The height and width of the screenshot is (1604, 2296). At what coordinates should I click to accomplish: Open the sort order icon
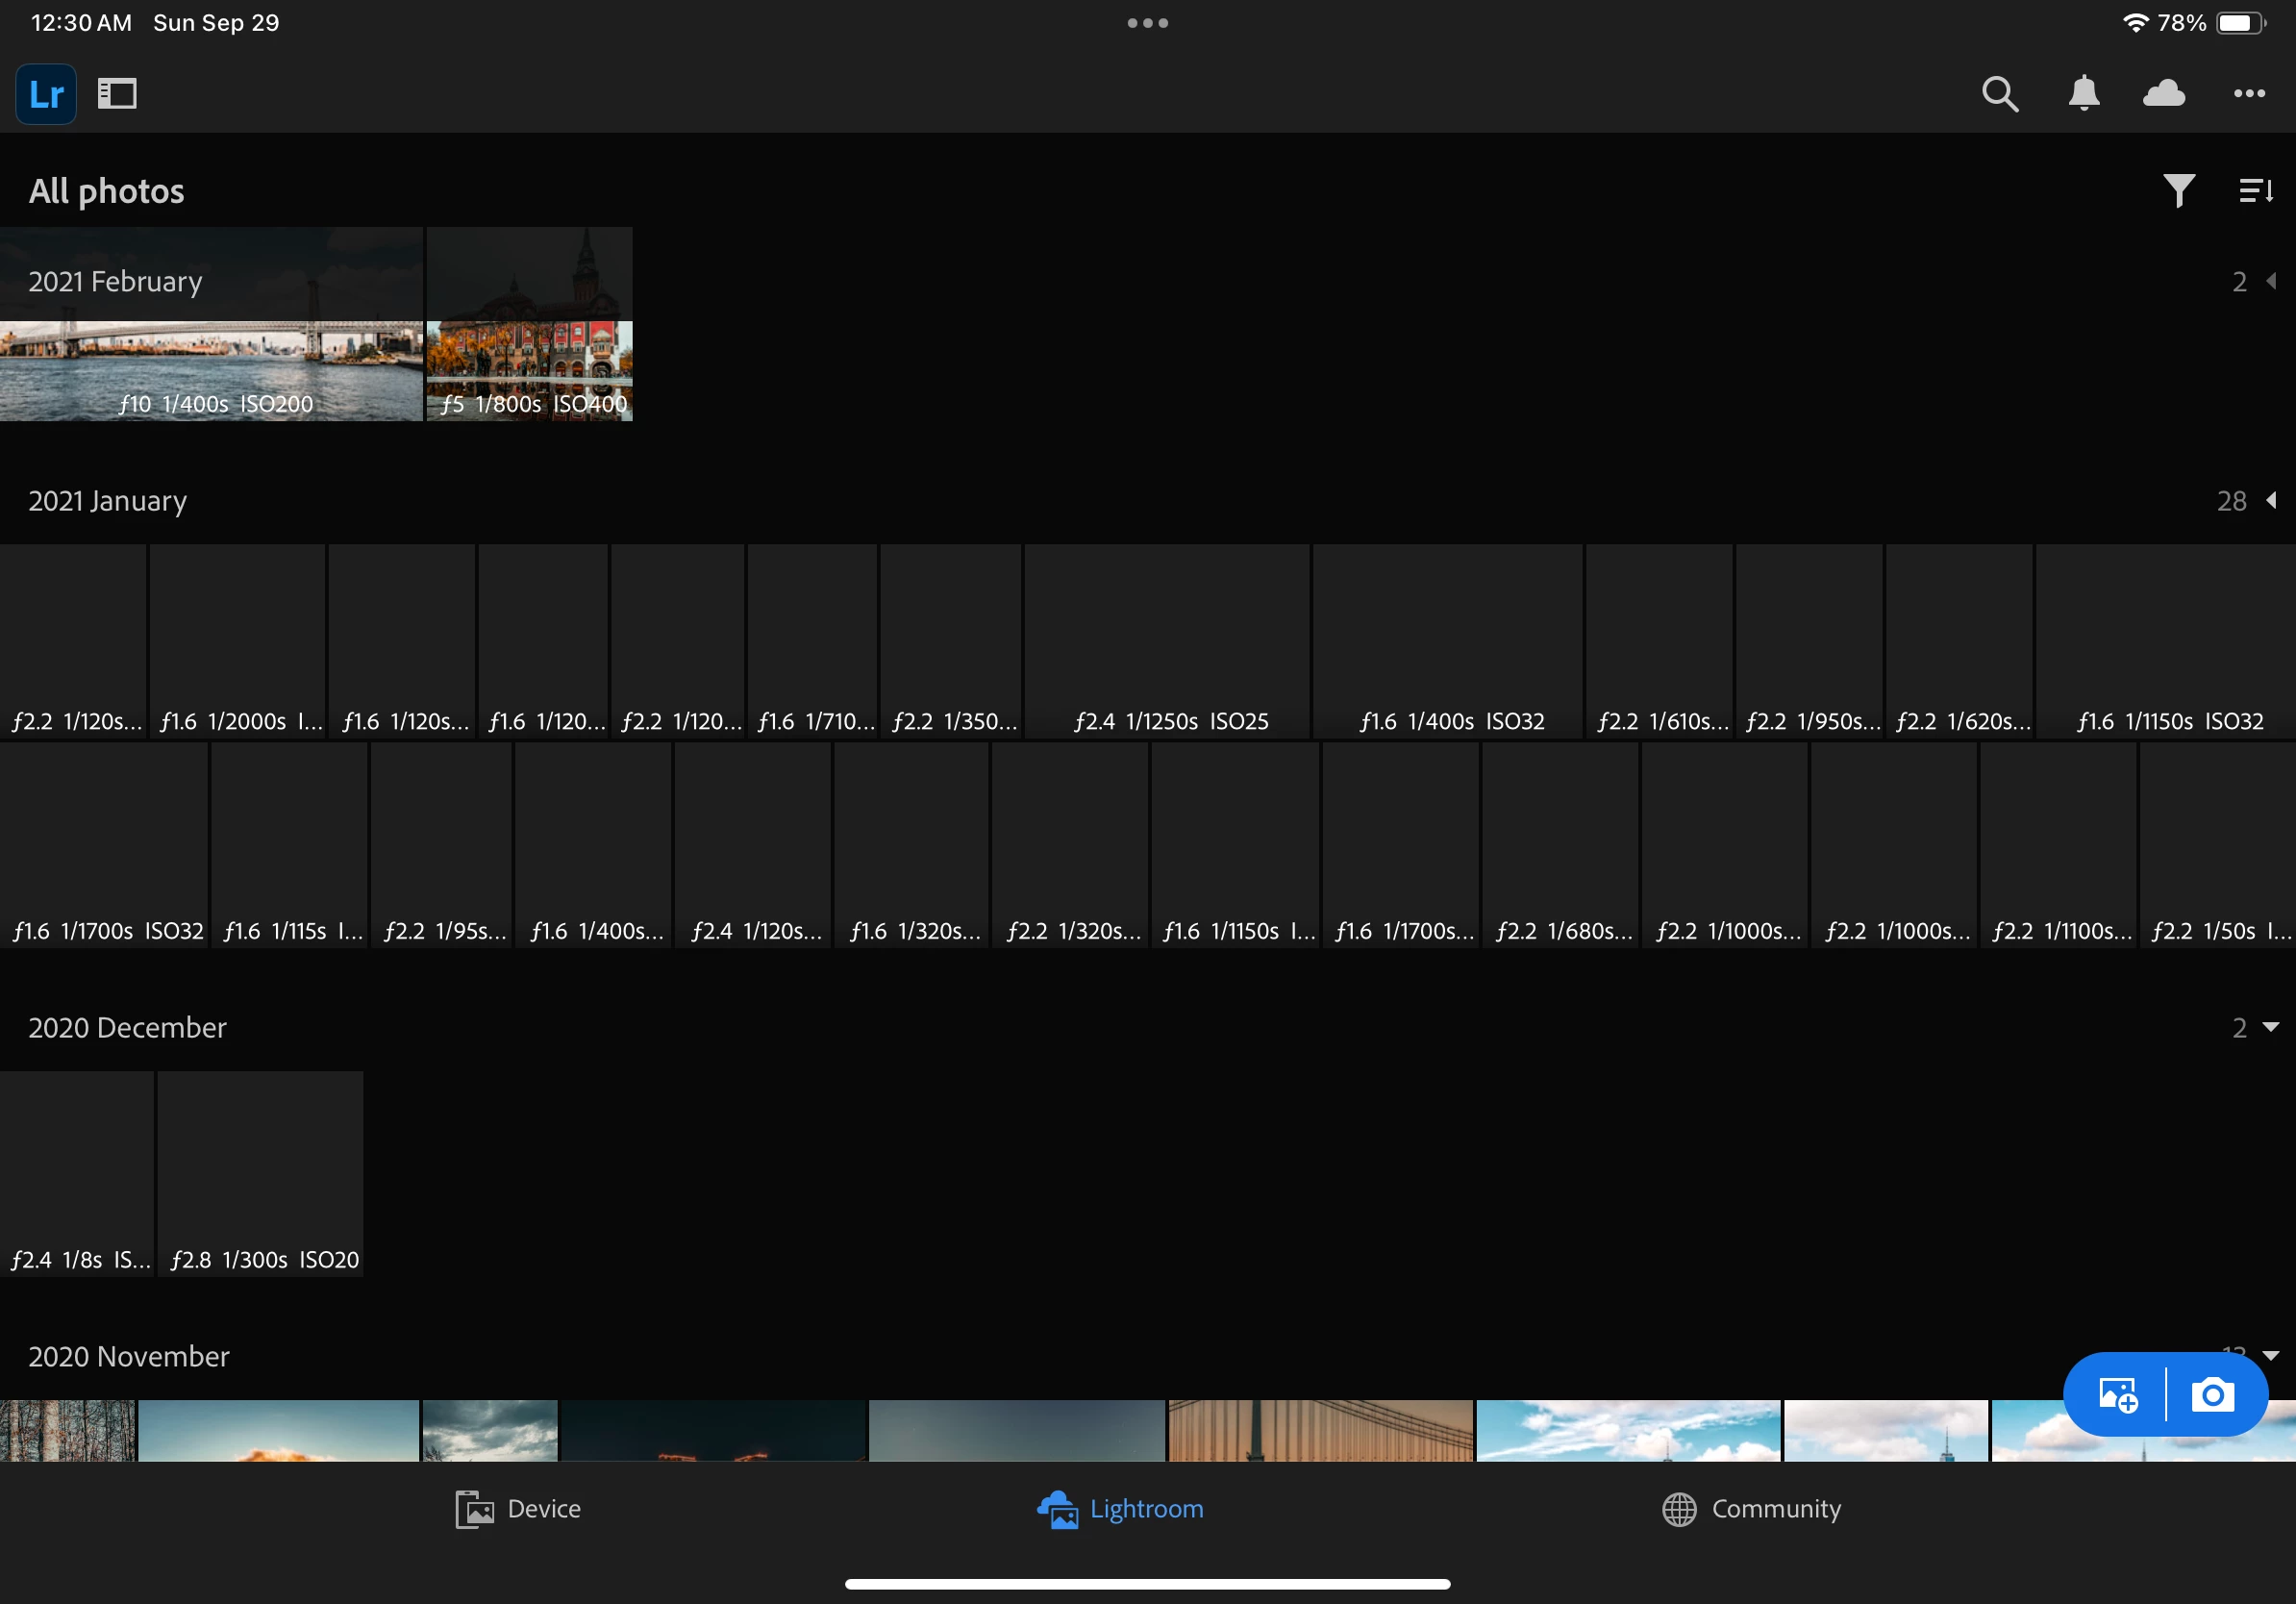[x=2255, y=190]
